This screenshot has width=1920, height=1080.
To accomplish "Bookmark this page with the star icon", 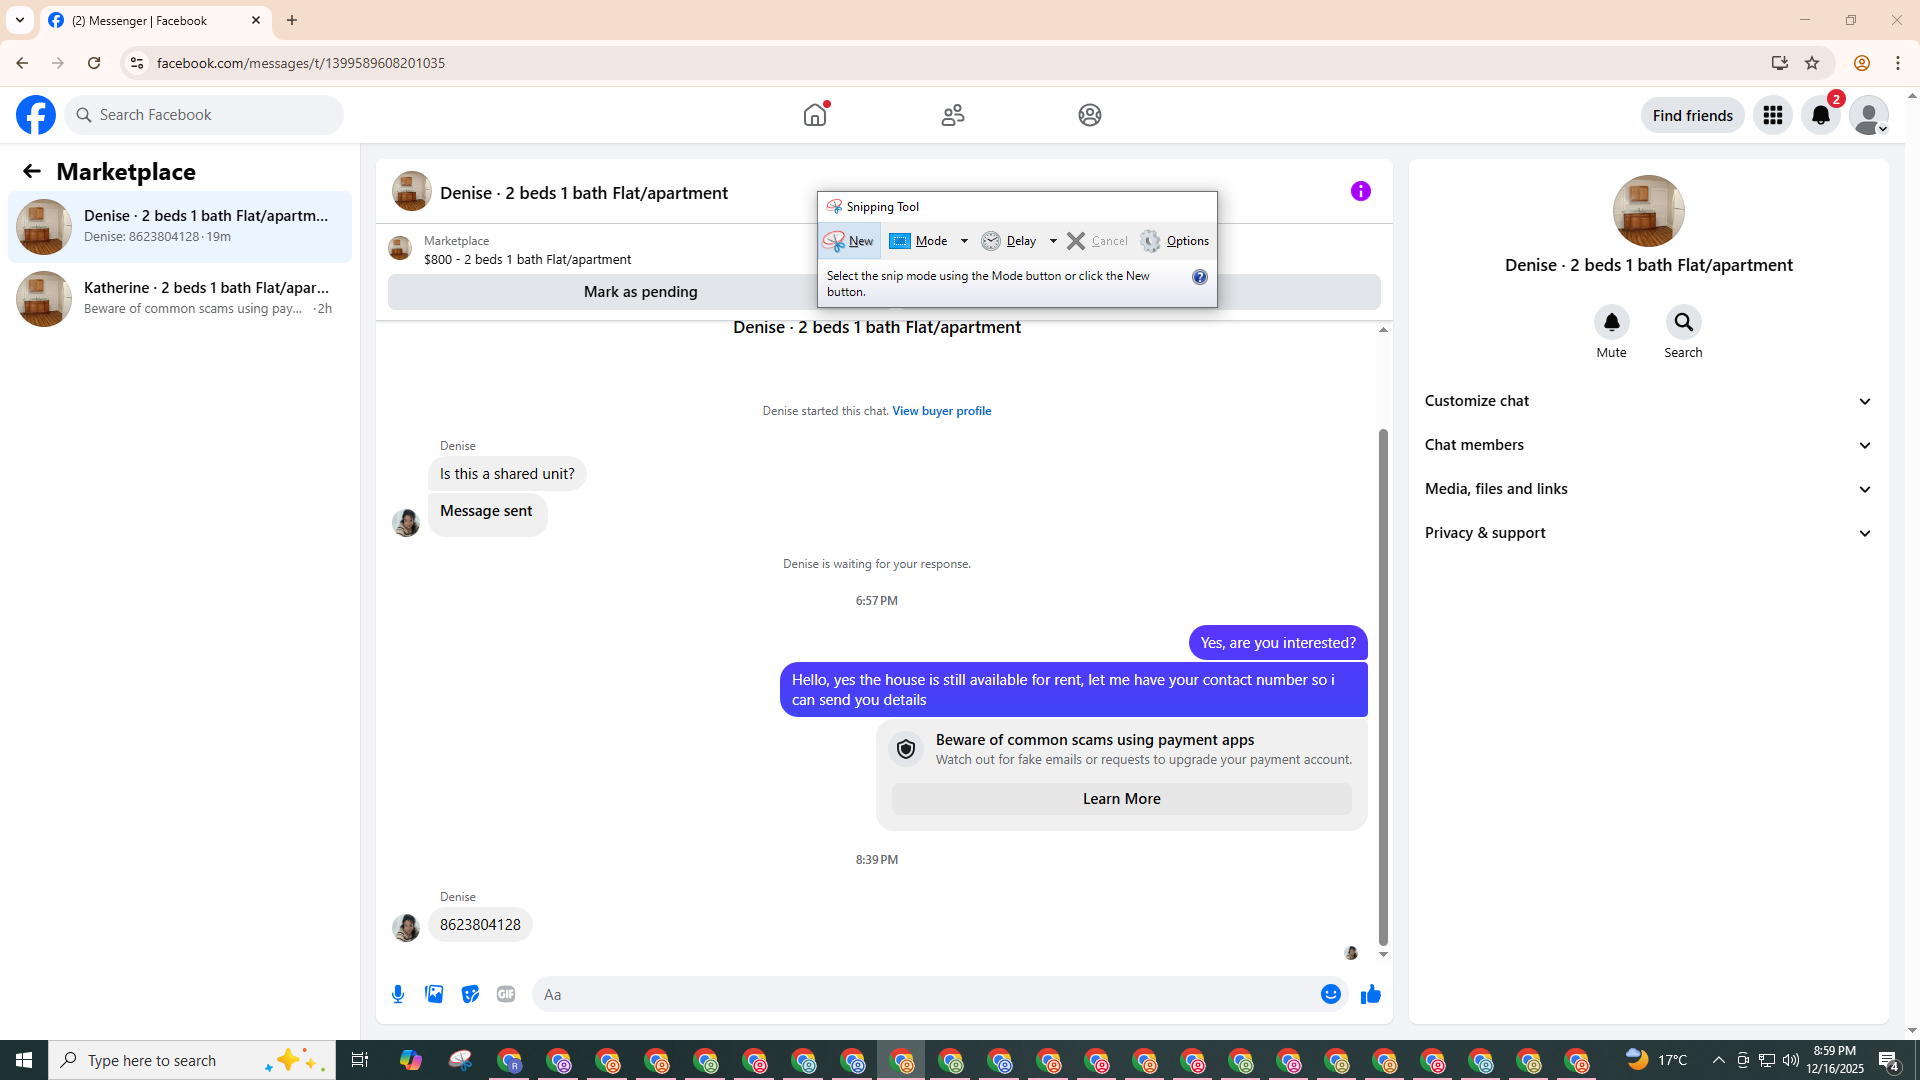I will point(1812,63).
